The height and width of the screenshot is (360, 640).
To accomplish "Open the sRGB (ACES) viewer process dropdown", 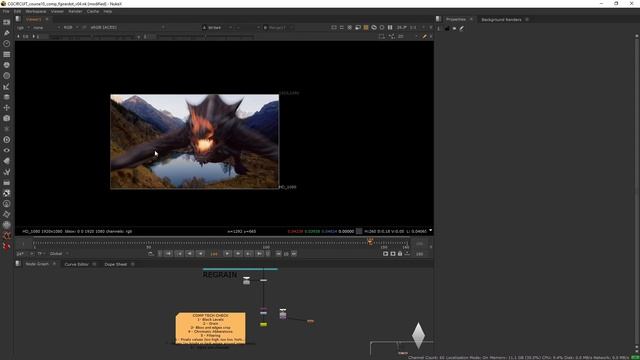I will 127,27.
